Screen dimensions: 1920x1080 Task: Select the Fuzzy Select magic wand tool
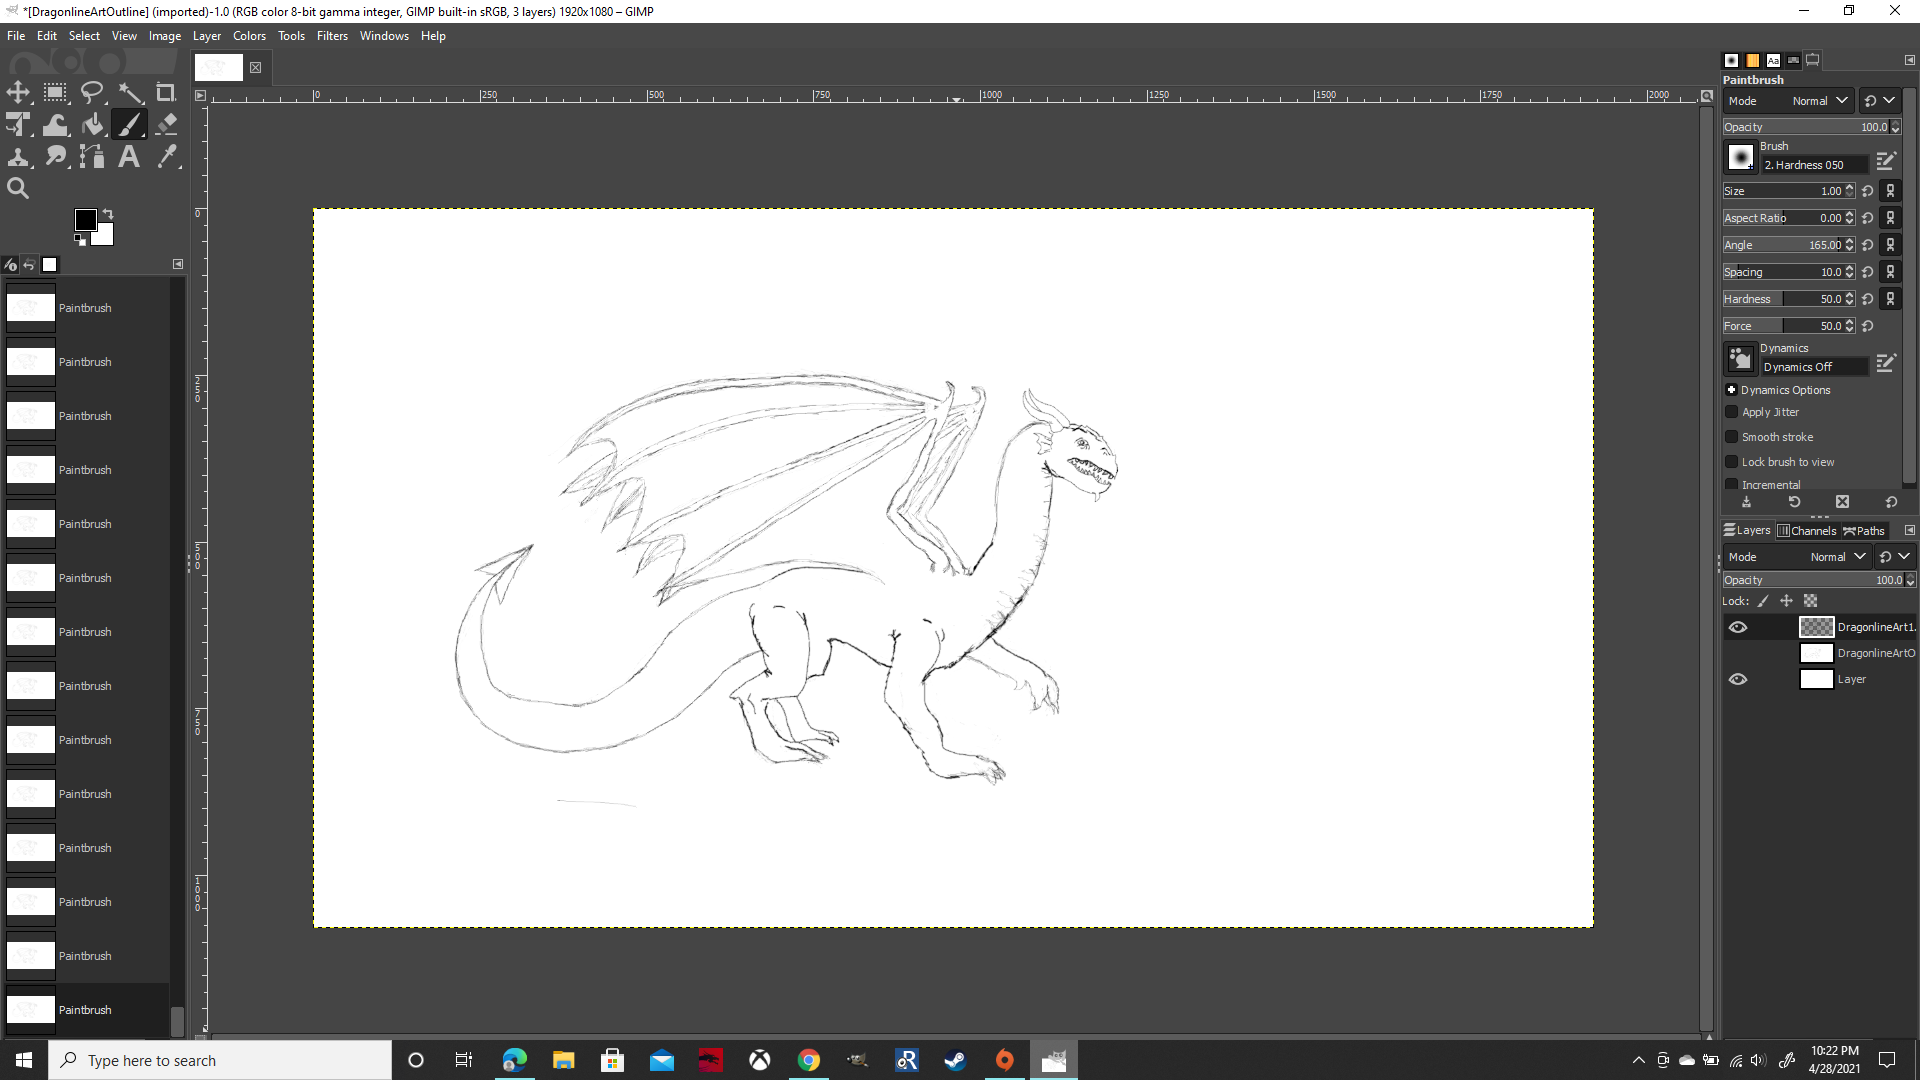130,93
